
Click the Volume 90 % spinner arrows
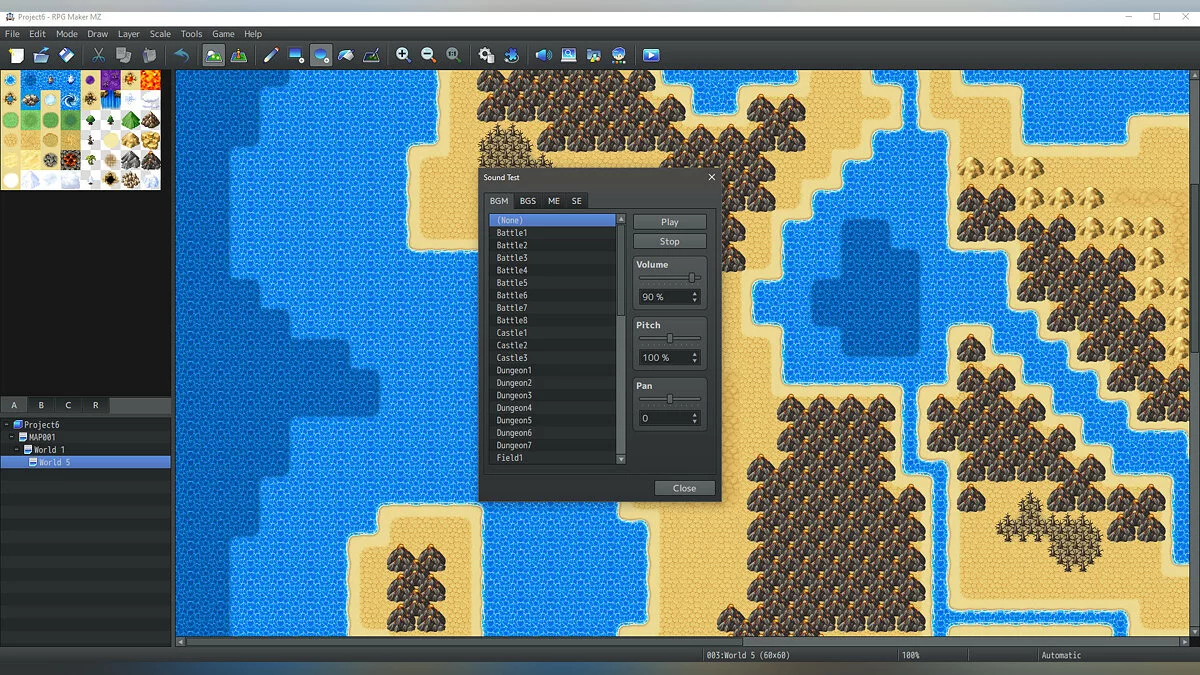point(695,297)
